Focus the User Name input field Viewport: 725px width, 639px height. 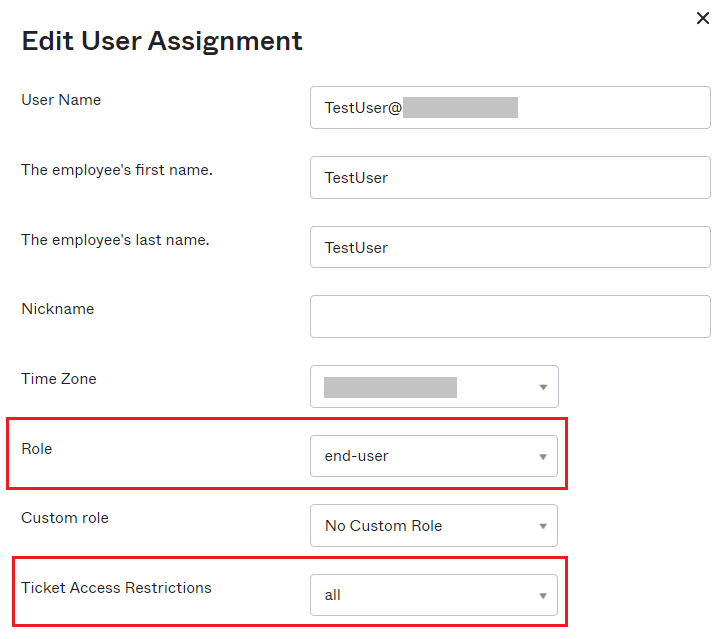click(510, 108)
